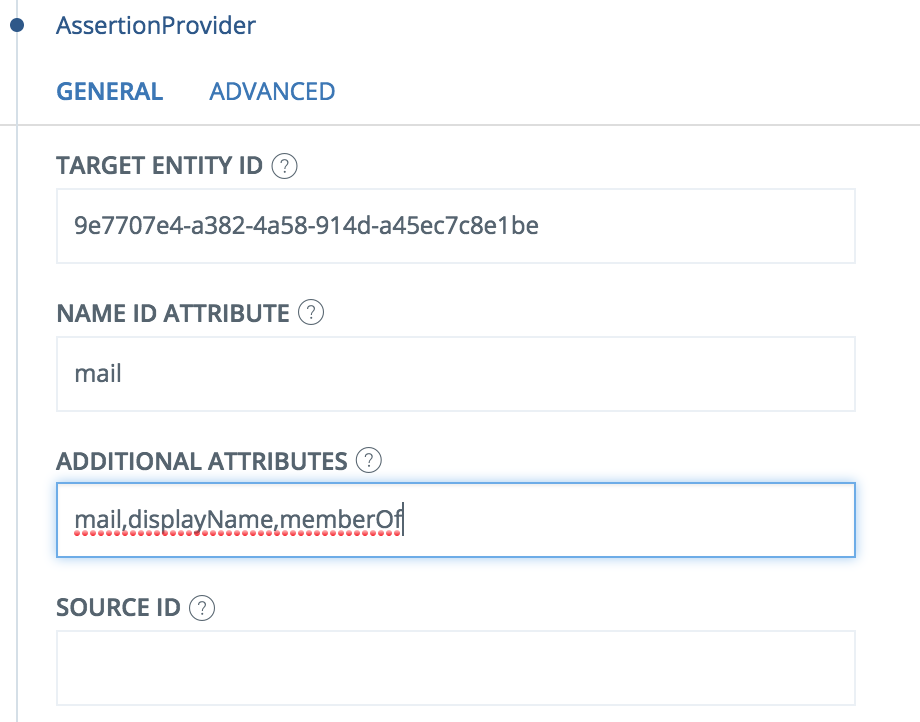Focus the empty Source ID field

point(456,667)
